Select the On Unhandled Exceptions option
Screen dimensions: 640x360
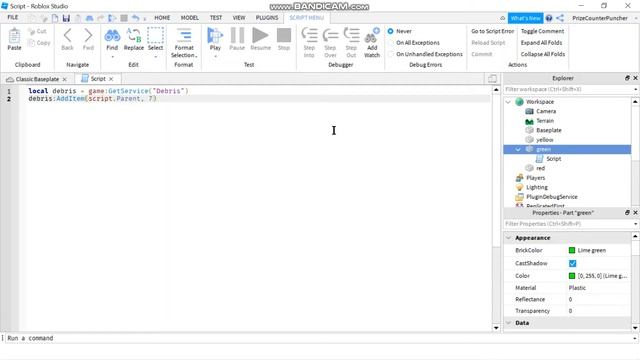391,54
